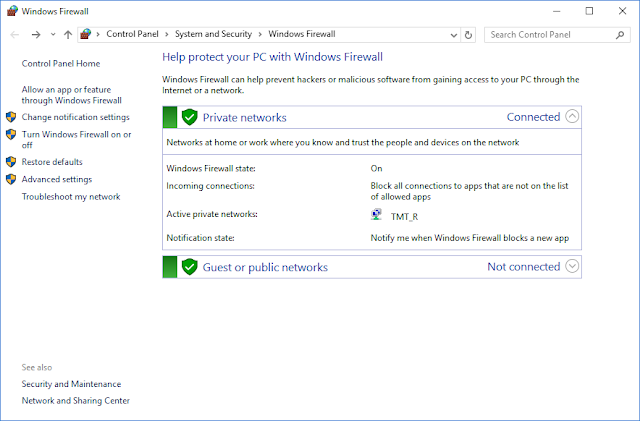This screenshot has width=640, height=421.
Task: Click Restore defaults link
Action: coord(52,162)
